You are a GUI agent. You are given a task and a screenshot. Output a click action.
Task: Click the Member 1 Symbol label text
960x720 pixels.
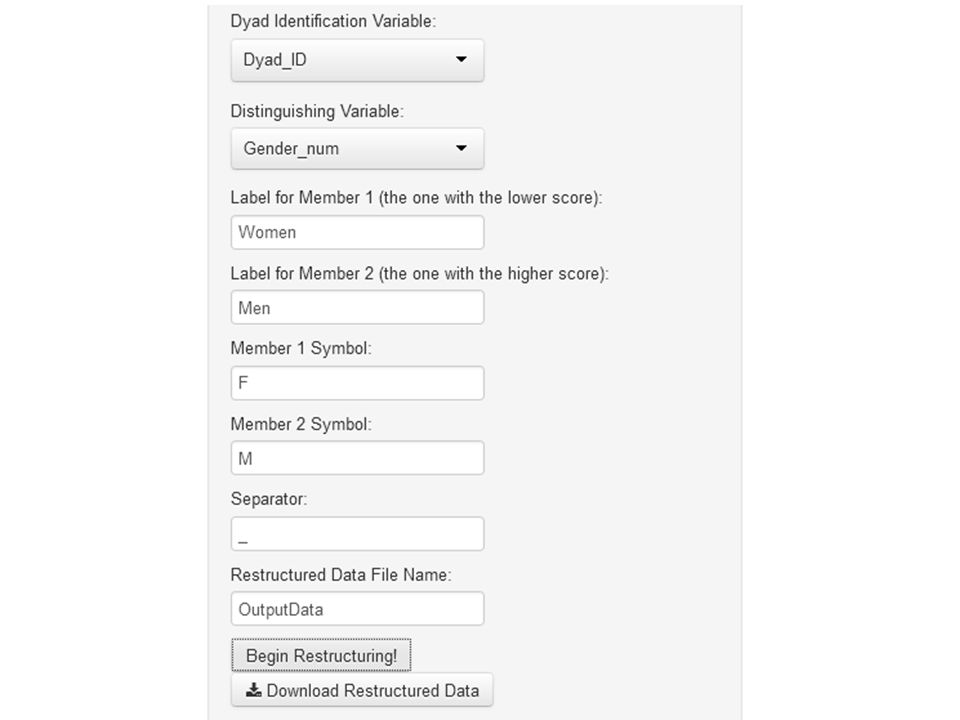[301, 348]
